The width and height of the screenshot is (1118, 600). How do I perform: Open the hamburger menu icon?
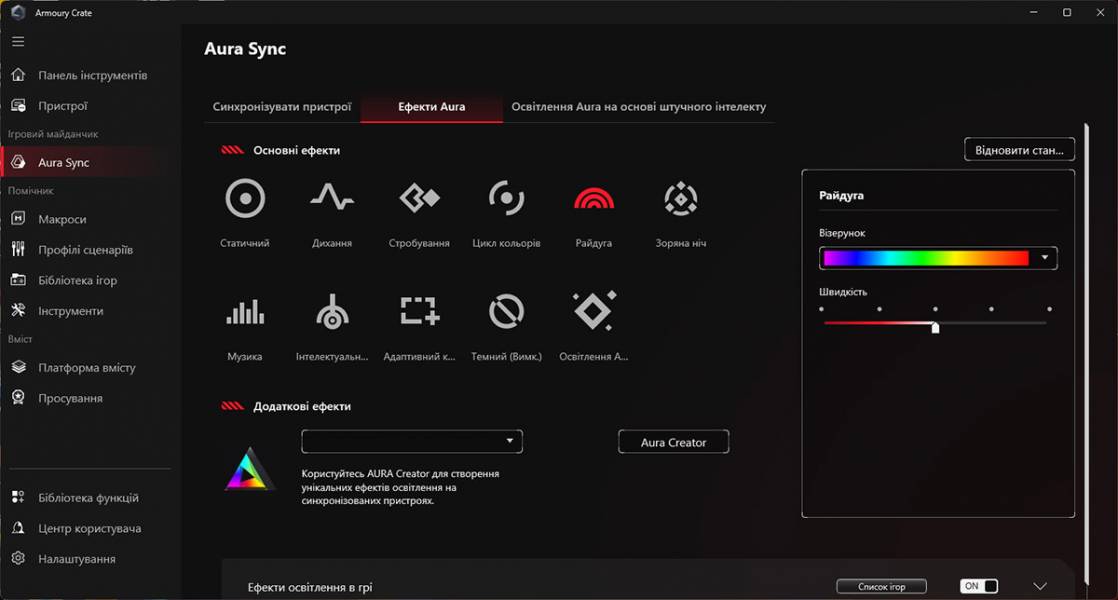click(19, 41)
